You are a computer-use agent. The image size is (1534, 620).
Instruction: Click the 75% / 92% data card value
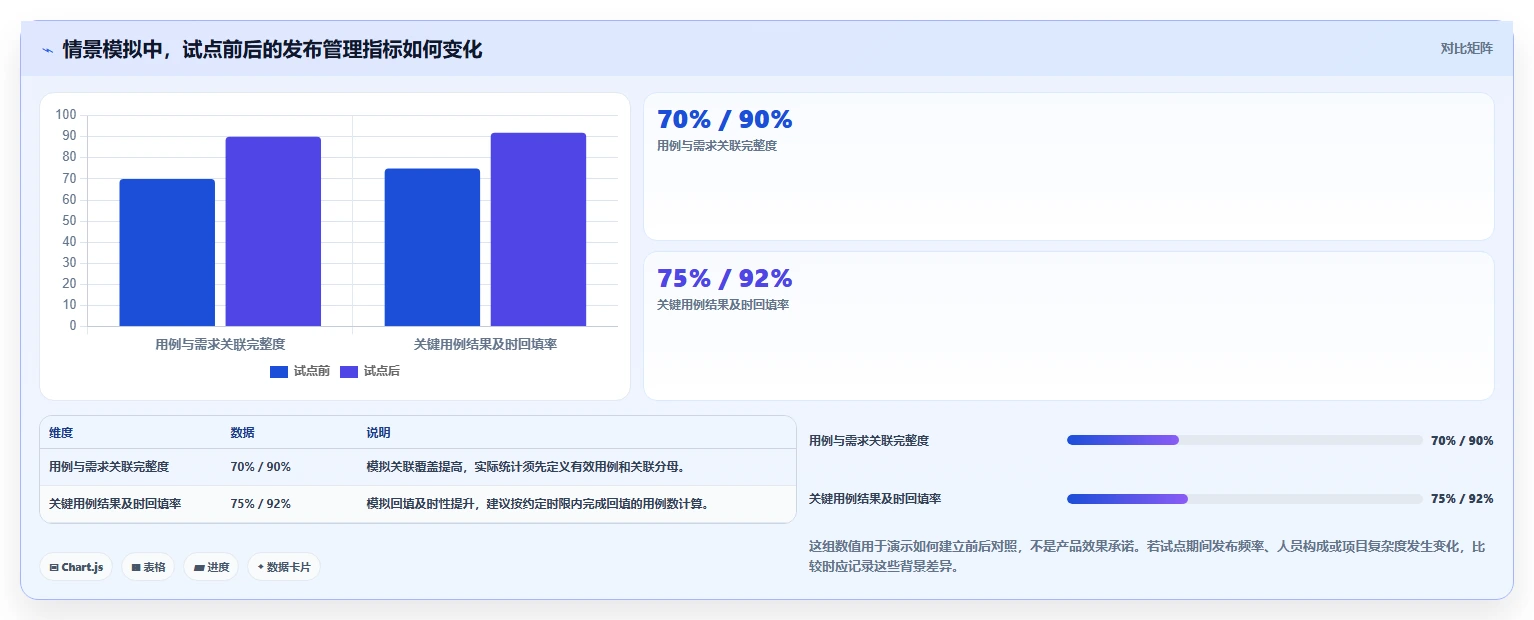tap(724, 278)
